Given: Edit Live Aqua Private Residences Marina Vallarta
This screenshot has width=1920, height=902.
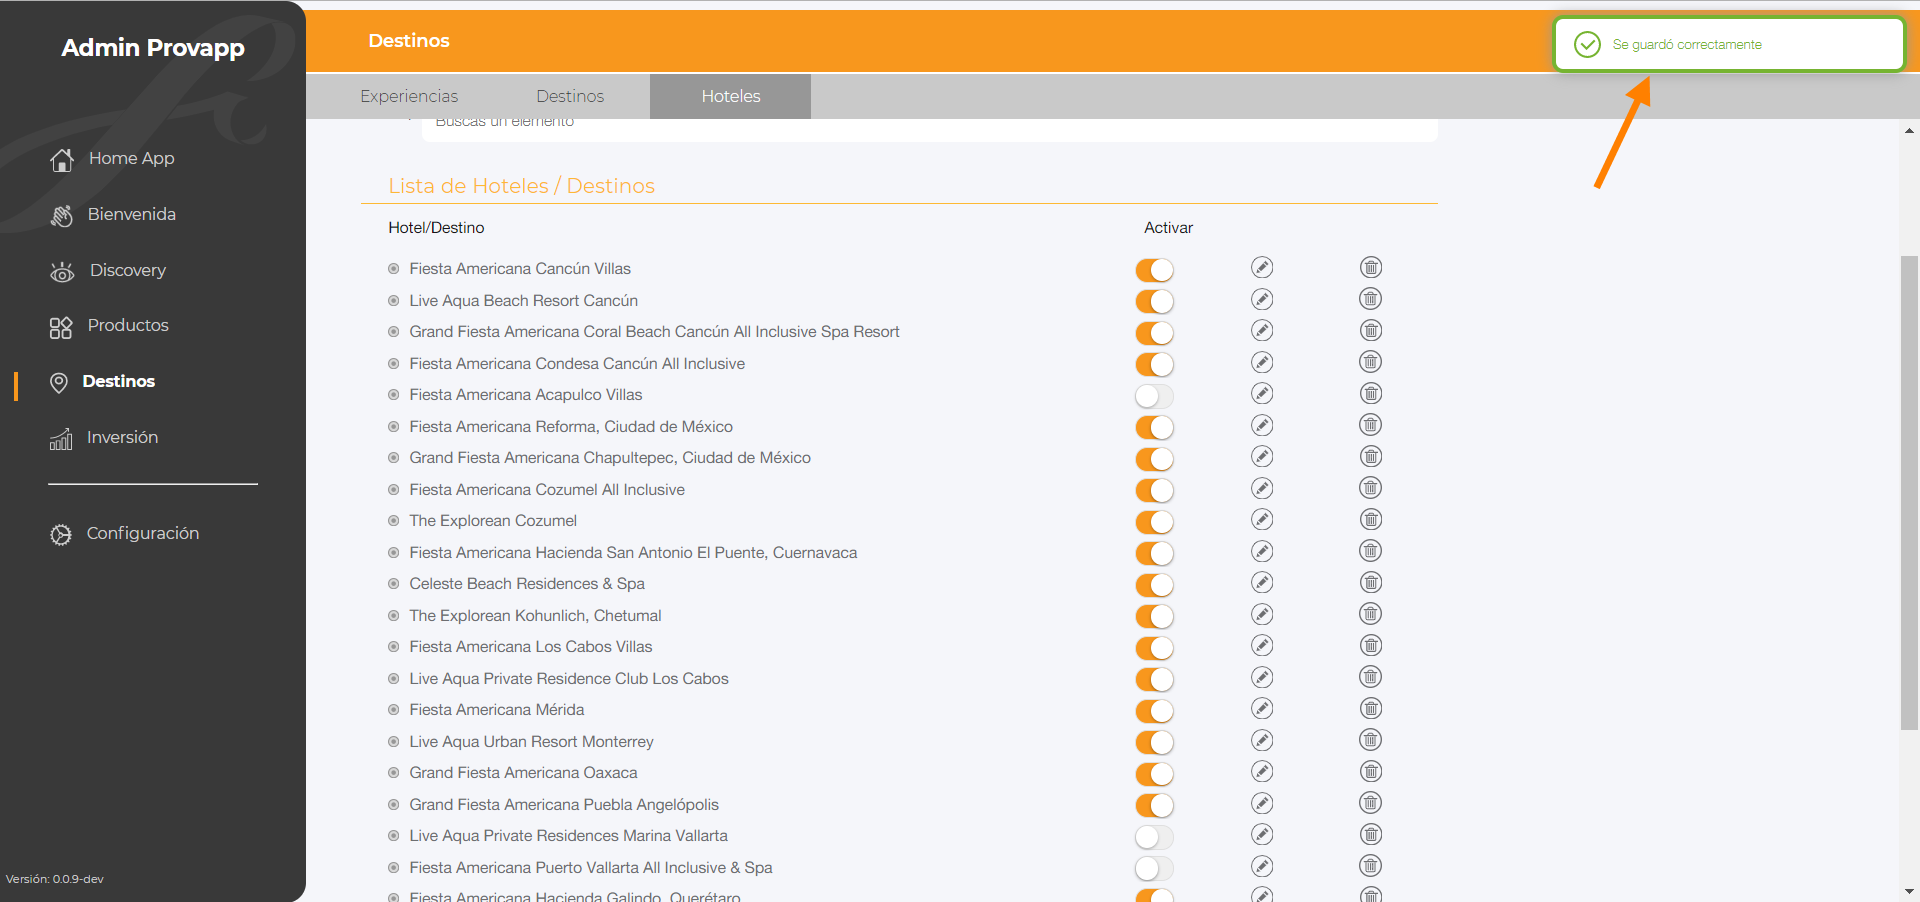Looking at the screenshot, I should pos(1262,834).
